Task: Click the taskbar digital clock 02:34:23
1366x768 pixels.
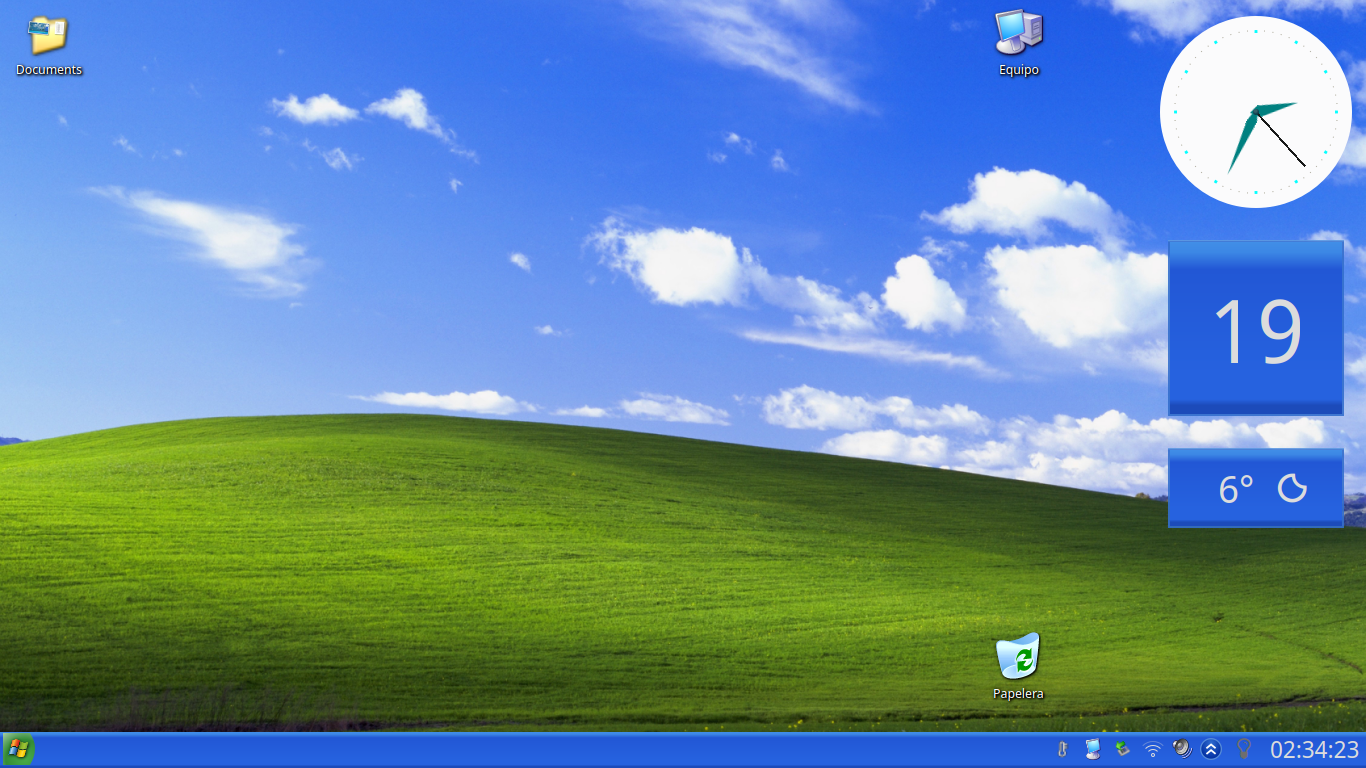Action: 1315,749
